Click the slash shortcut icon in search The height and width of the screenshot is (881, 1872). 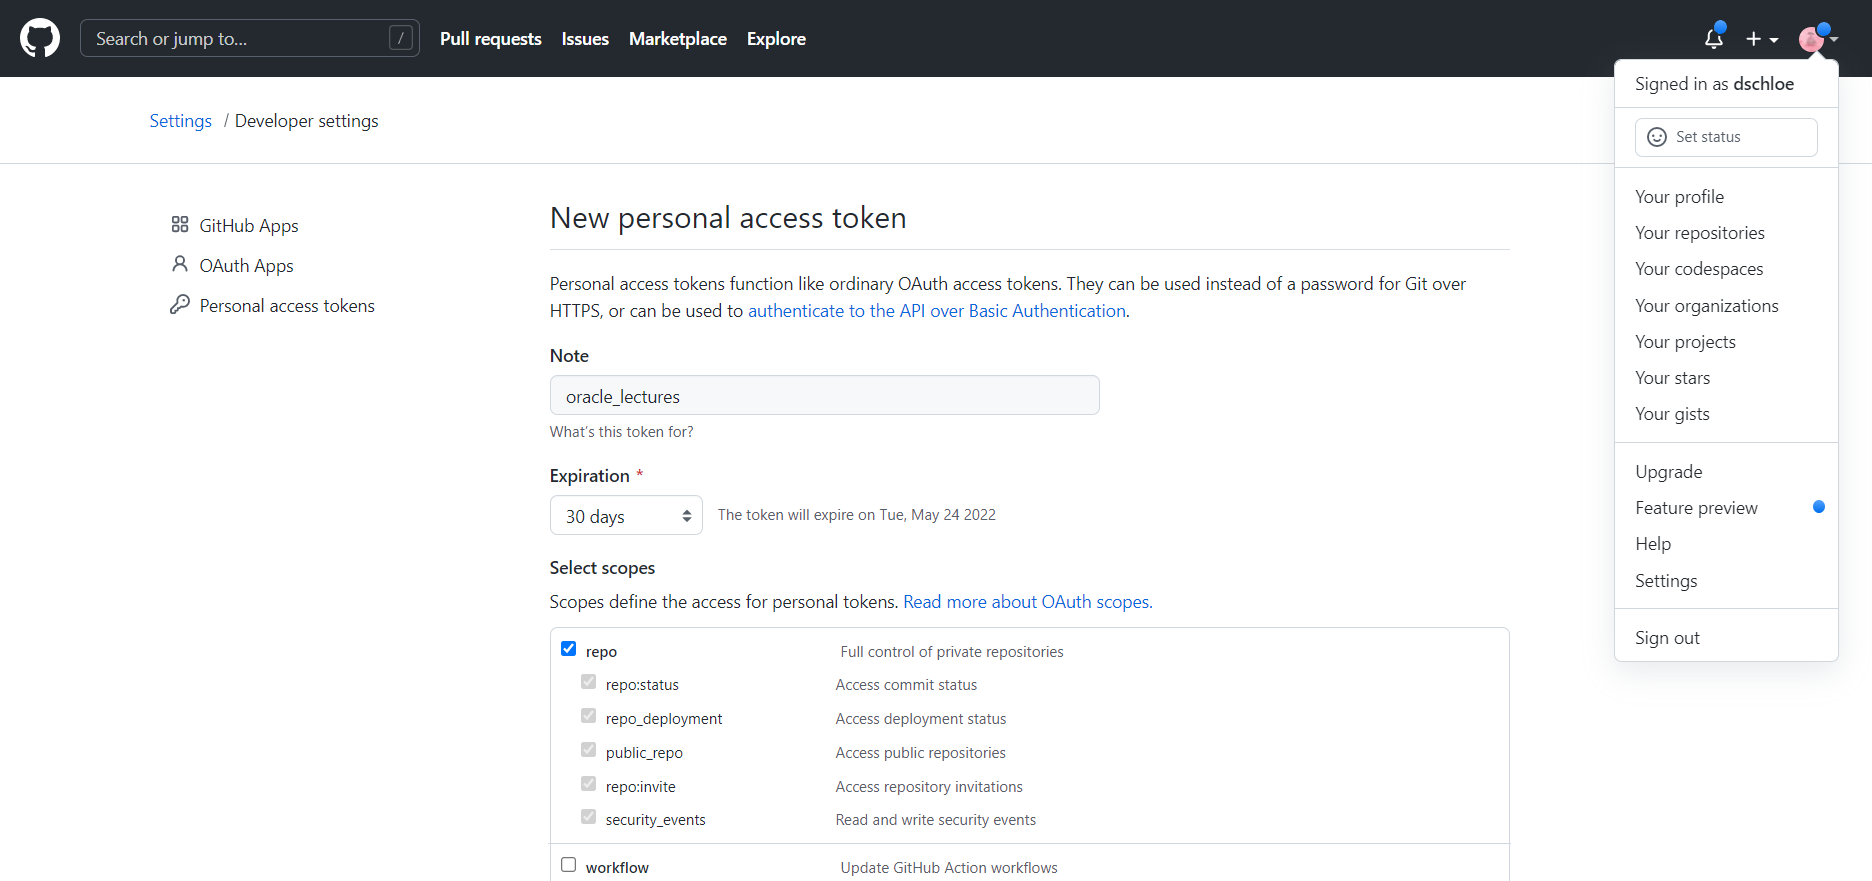coord(401,38)
